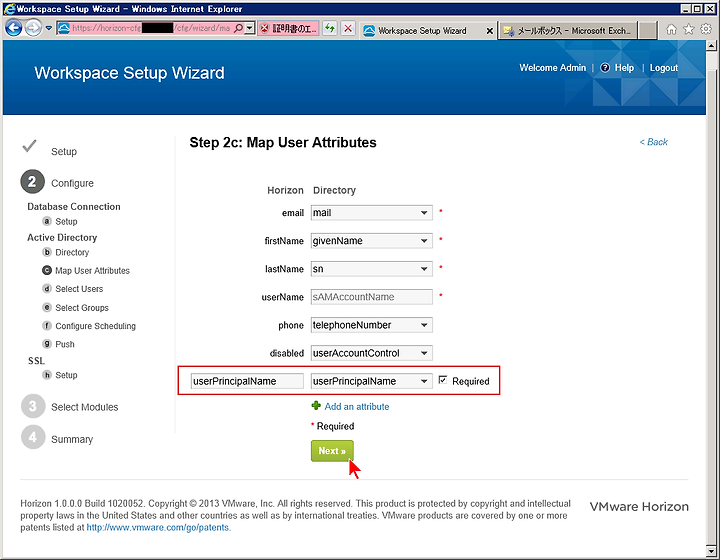720x560 pixels.
Task: Open the firstName givenName dropdown
Action: coord(371,241)
